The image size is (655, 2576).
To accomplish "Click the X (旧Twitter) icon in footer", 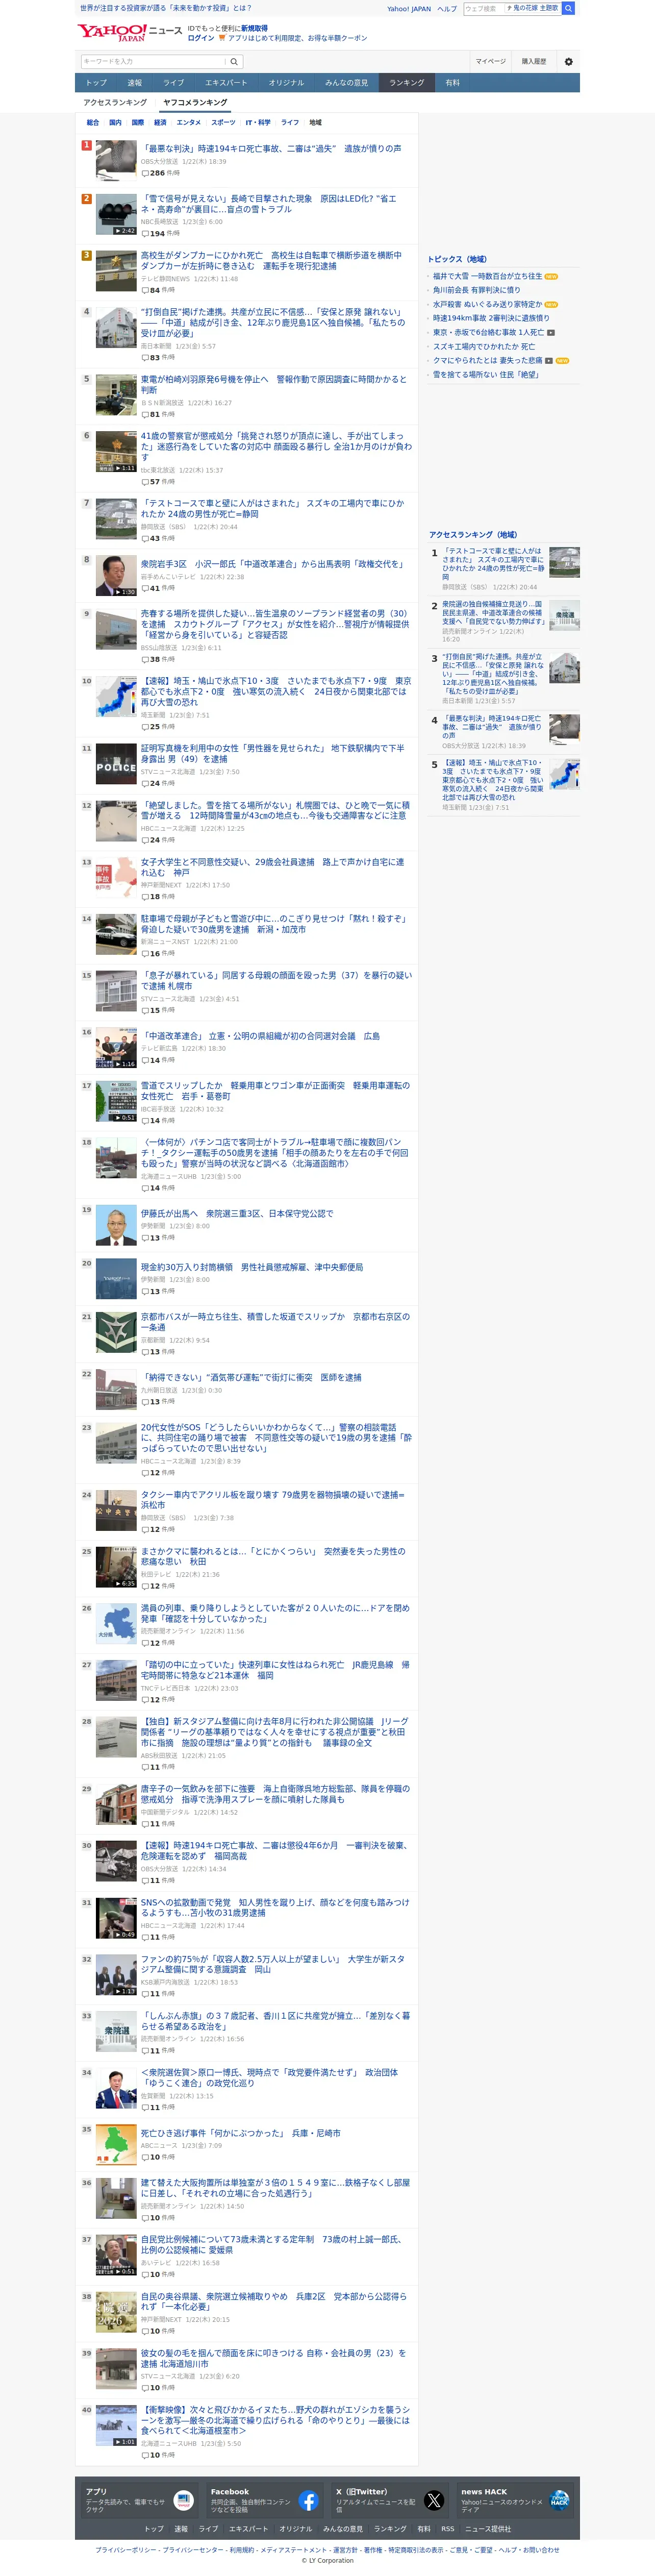I will coord(434,2500).
